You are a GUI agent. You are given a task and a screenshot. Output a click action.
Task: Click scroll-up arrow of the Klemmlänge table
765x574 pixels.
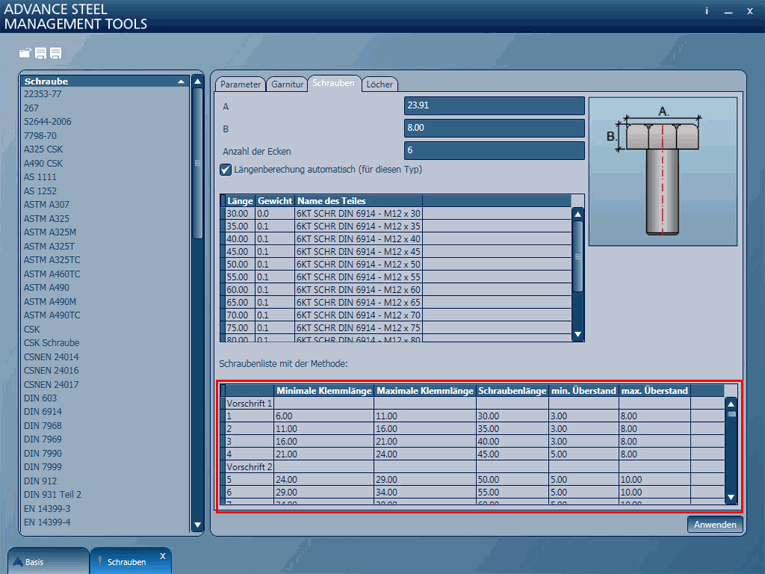pos(731,404)
